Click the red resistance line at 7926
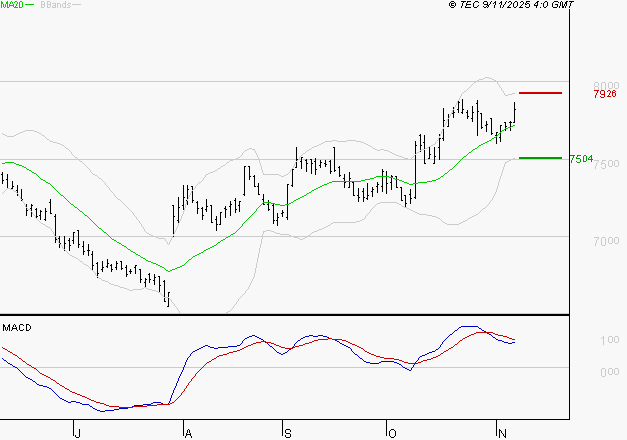 tap(540, 93)
